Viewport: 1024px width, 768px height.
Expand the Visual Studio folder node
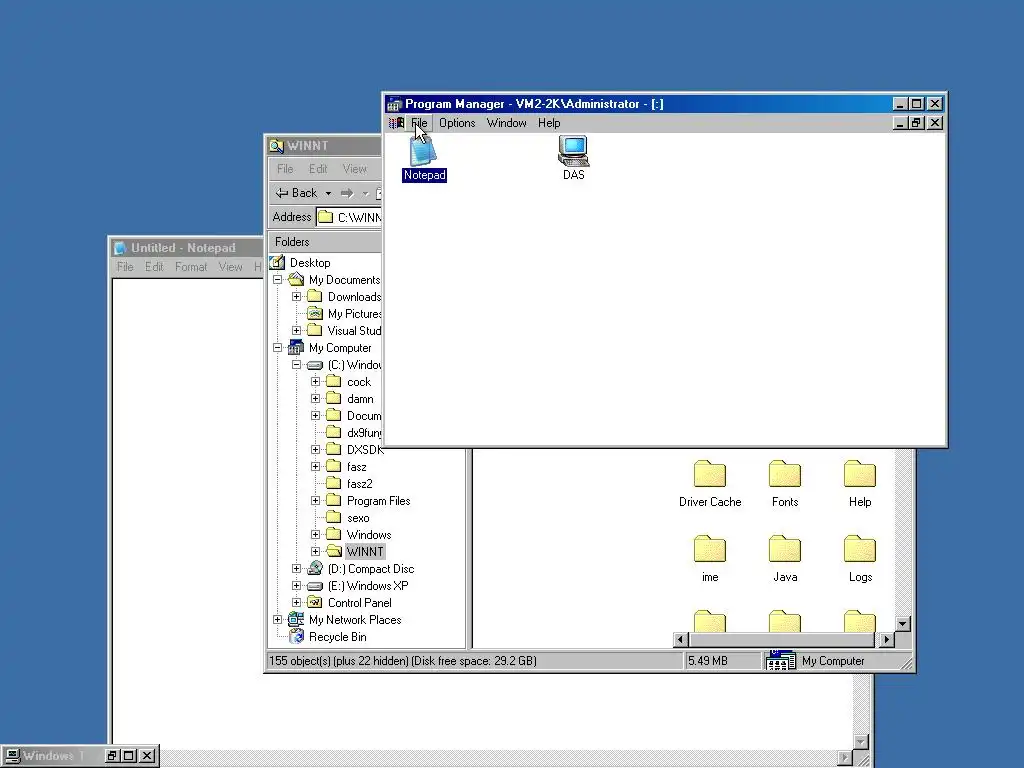296,330
